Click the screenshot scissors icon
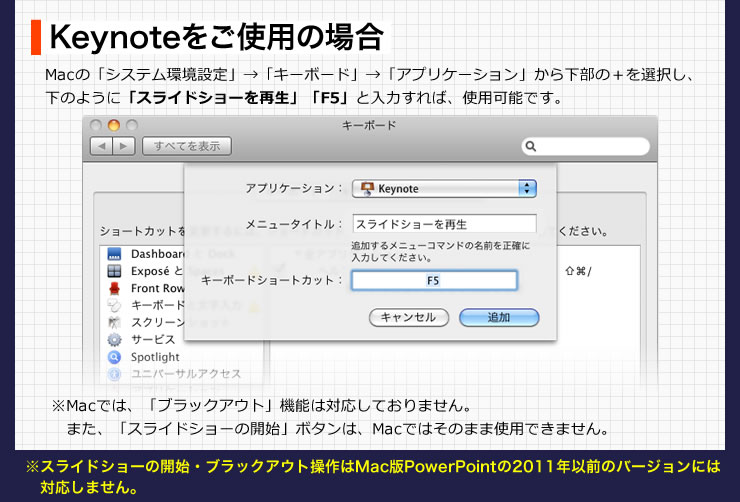This screenshot has height=502, width=740. coord(114,323)
